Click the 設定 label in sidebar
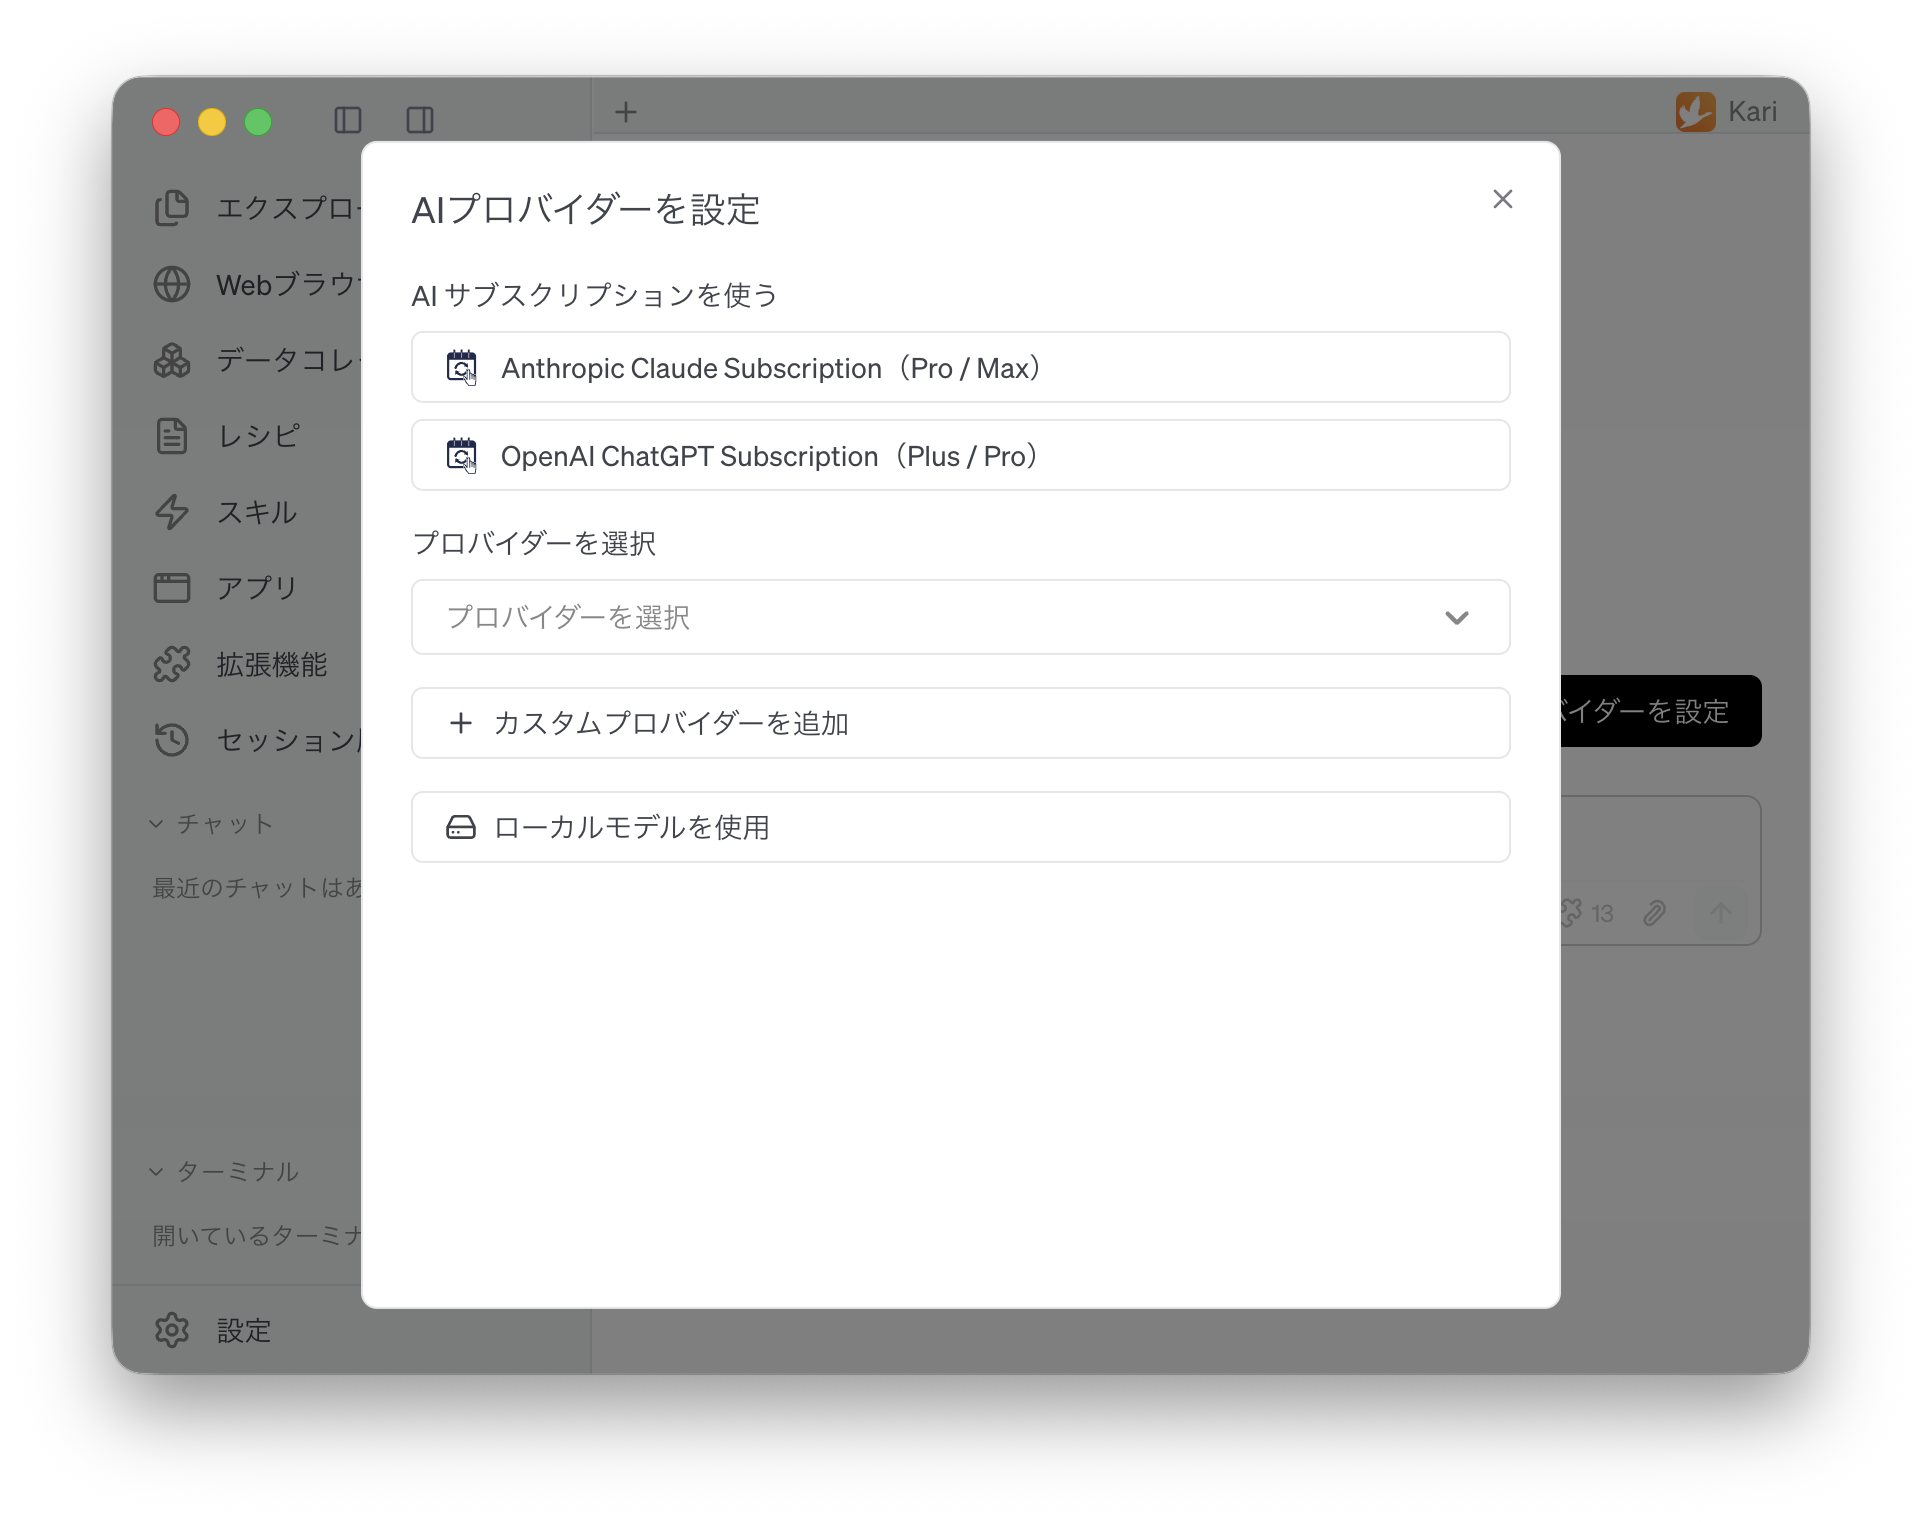This screenshot has width=1922, height=1522. point(244,1330)
